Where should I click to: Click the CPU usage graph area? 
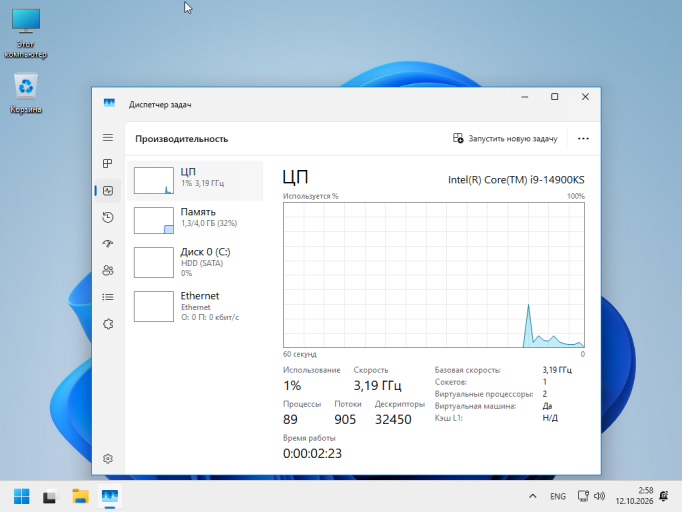pos(434,275)
